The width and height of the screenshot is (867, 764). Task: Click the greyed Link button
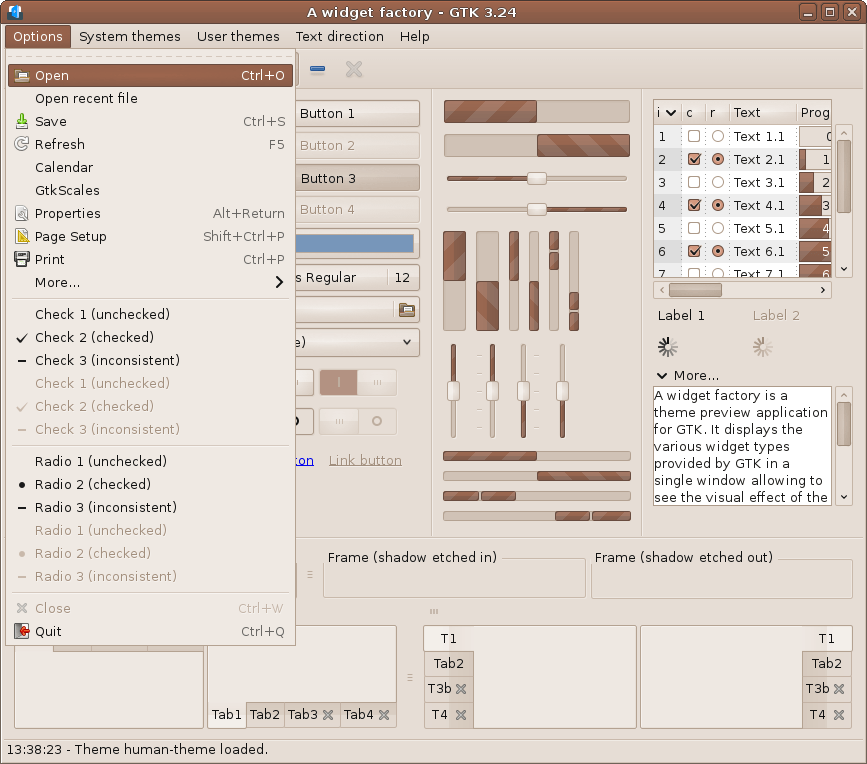coord(365,461)
